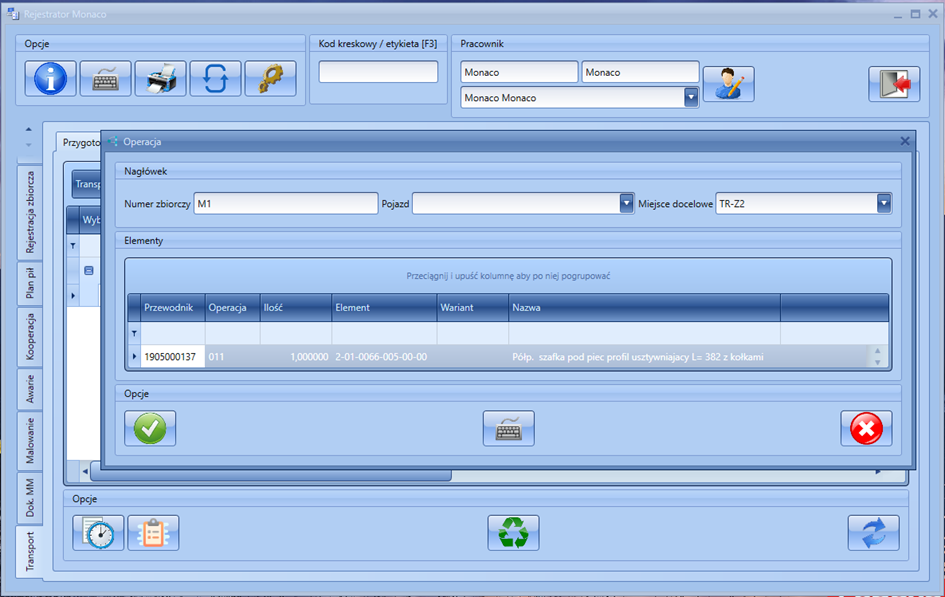Image resolution: width=945 pixels, height=597 pixels.
Task: Expand the Miejsce docelowe dropdown
Action: pyautogui.click(x=883, y=204)
